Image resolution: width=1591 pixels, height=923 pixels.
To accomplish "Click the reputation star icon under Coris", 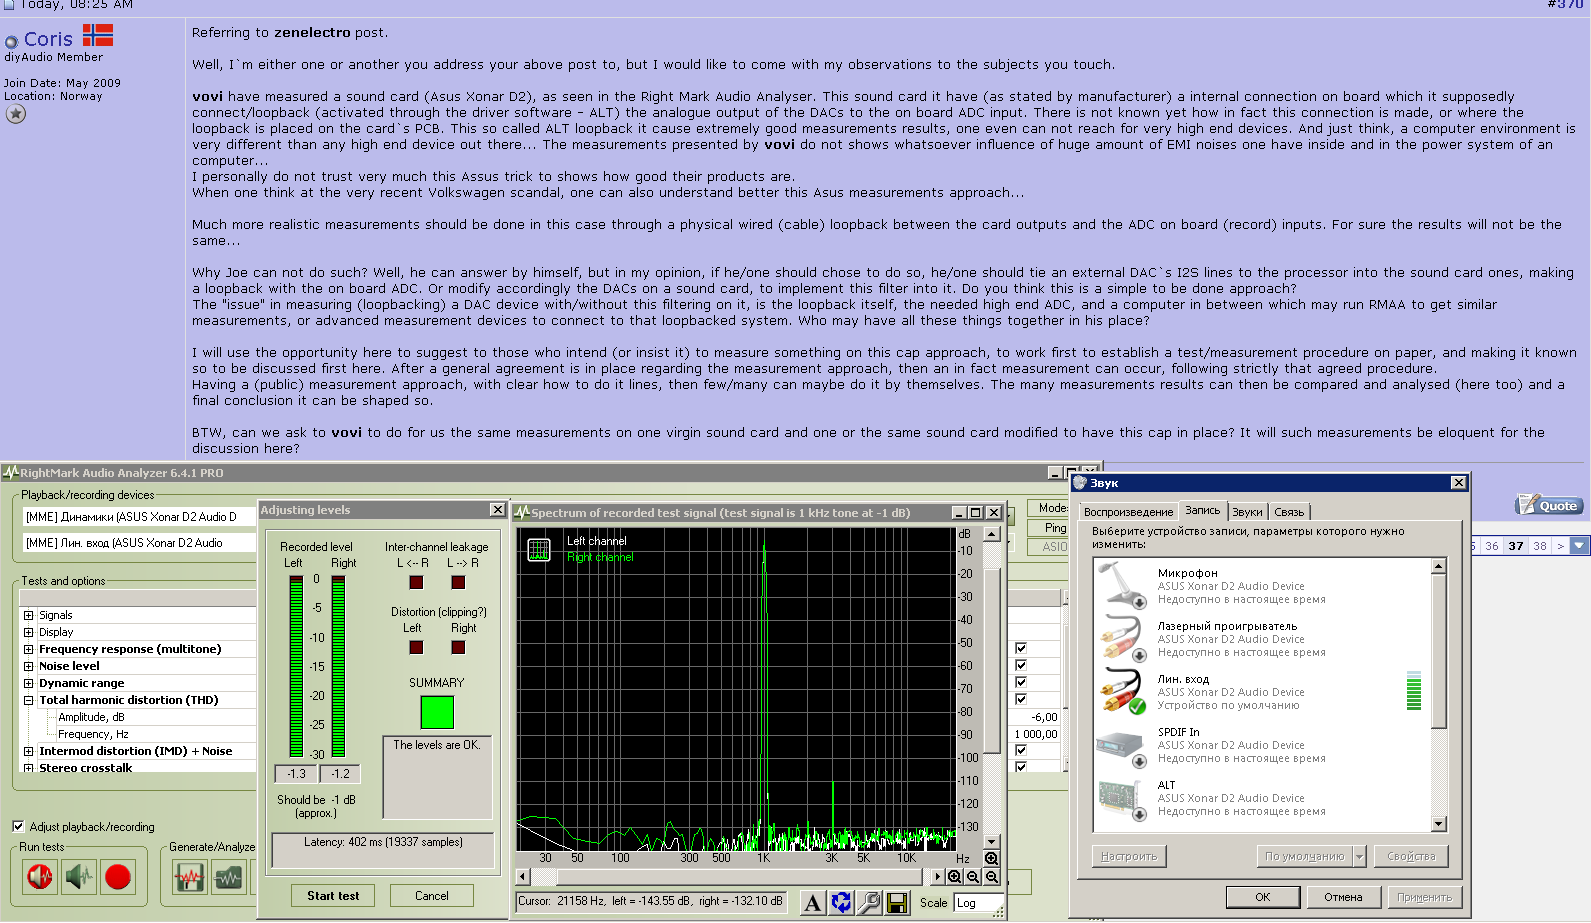I will 16,114.
